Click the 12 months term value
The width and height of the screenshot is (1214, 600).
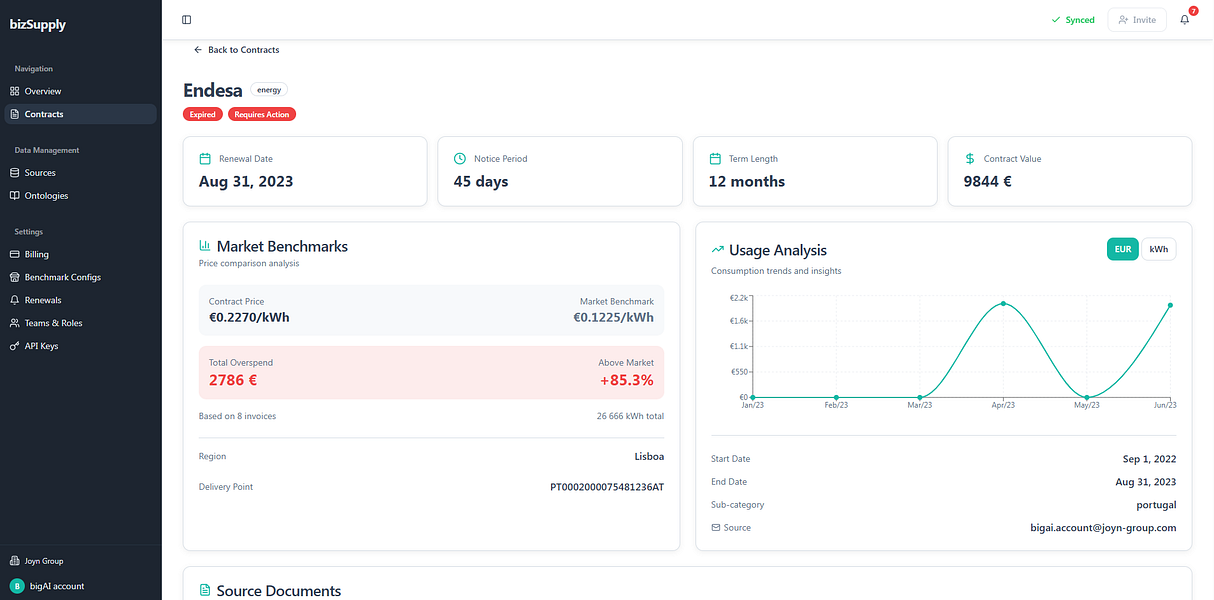[747, 182]
